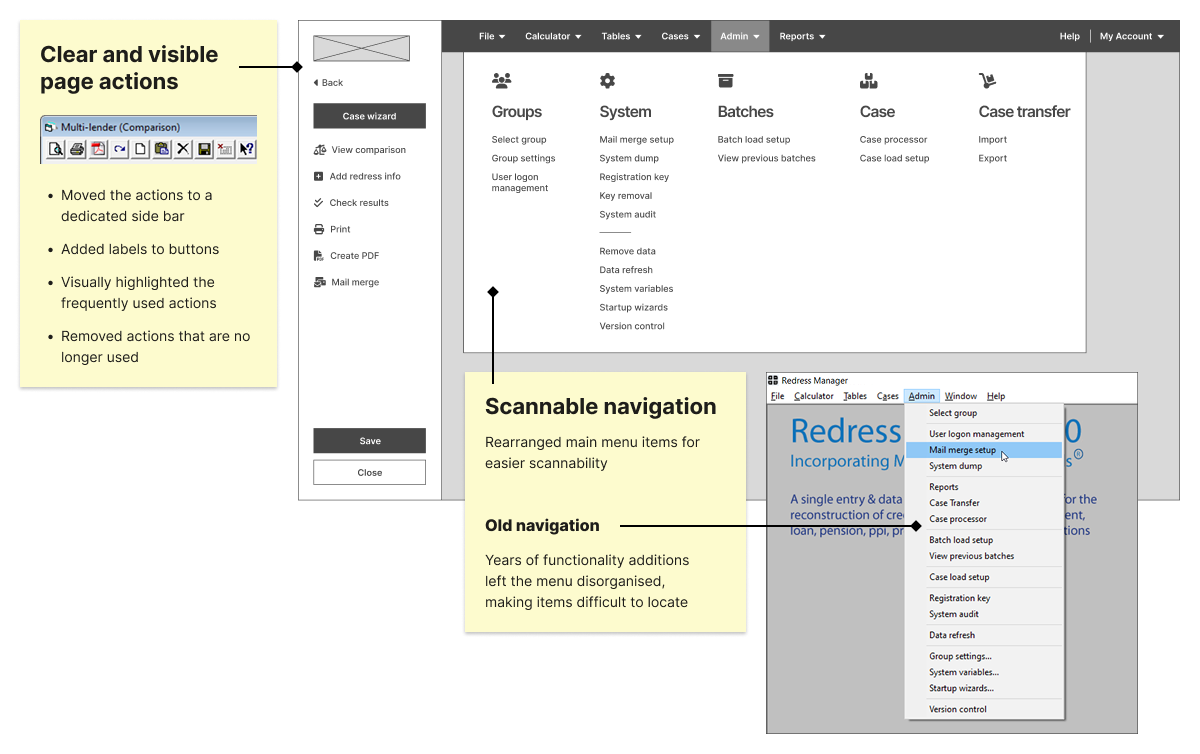Open the My Account dropdown
Image resolution: width=1200 pixels, height=754 pixels.
point(1131,36)
